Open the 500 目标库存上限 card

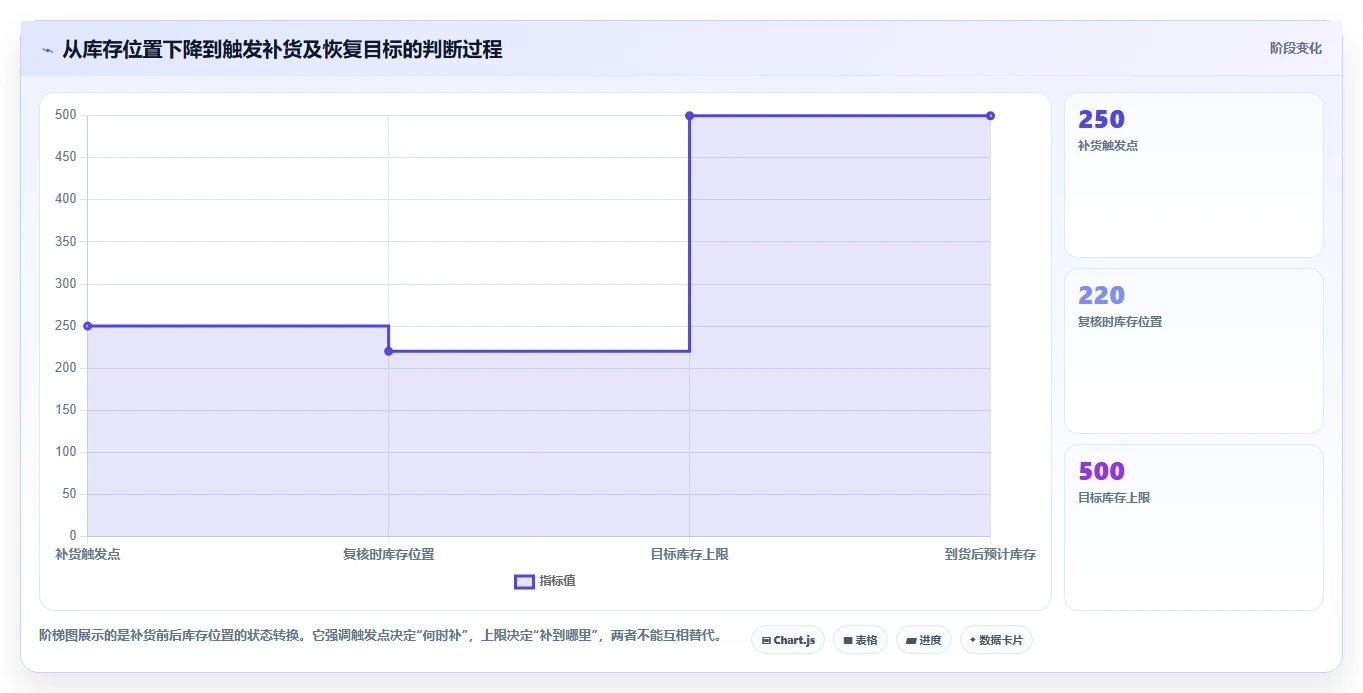(x=1194, y=527)
